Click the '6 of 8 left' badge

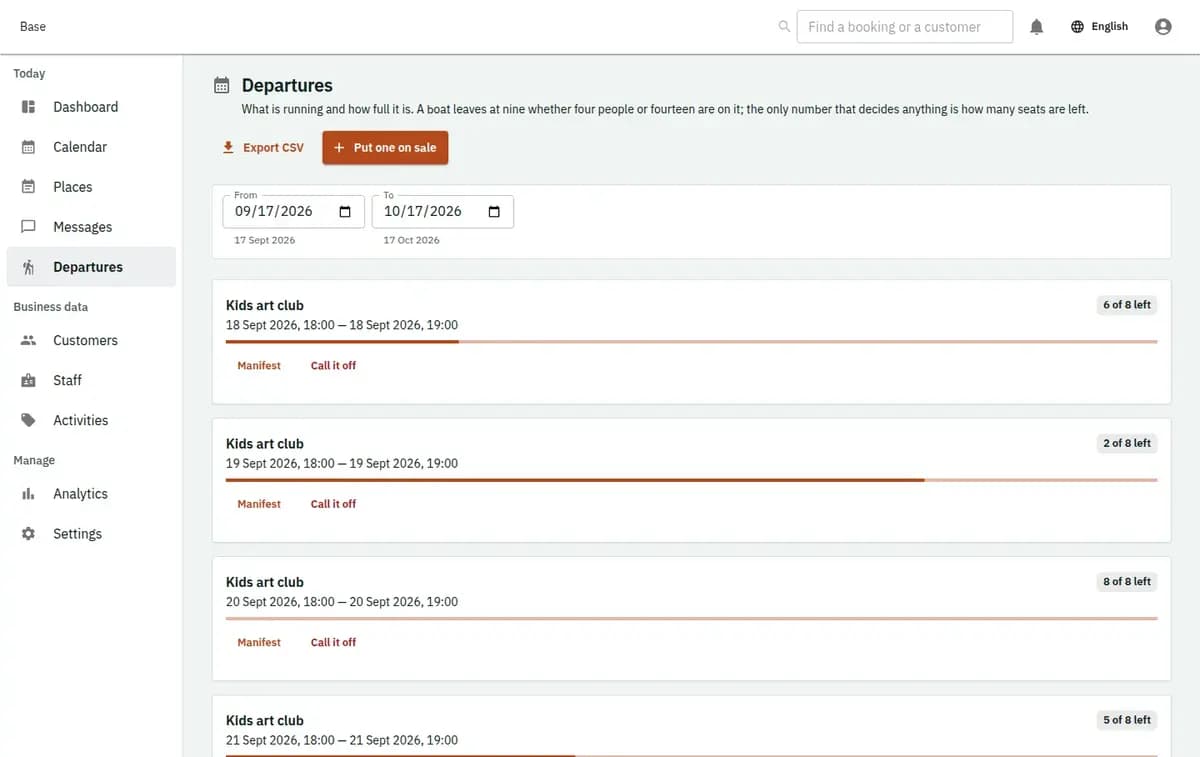[1127, 305]
